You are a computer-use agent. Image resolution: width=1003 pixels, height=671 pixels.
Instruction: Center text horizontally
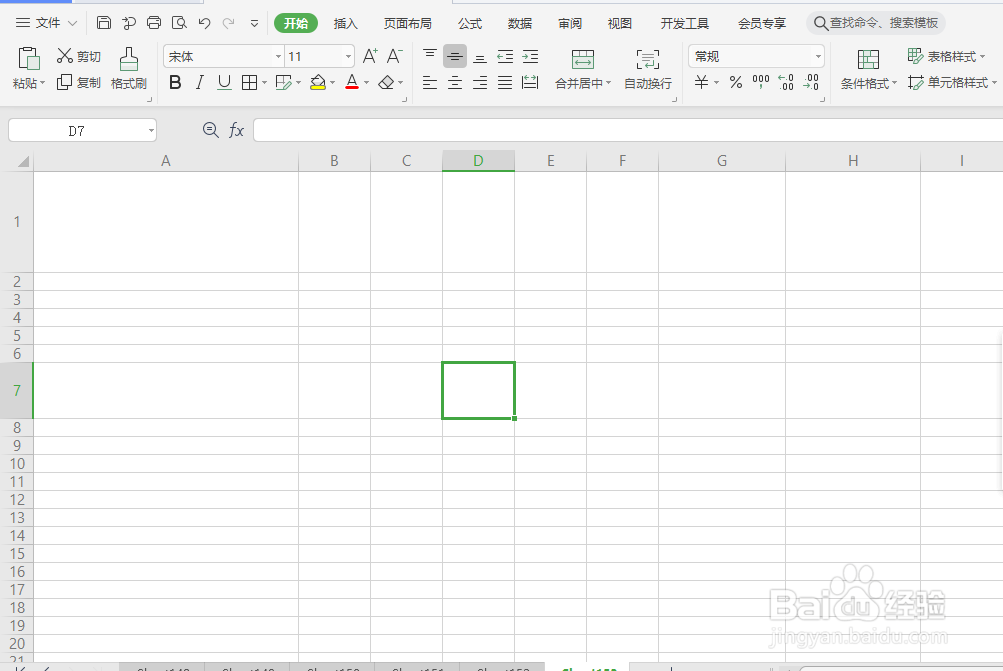click(x=455, y=83)
